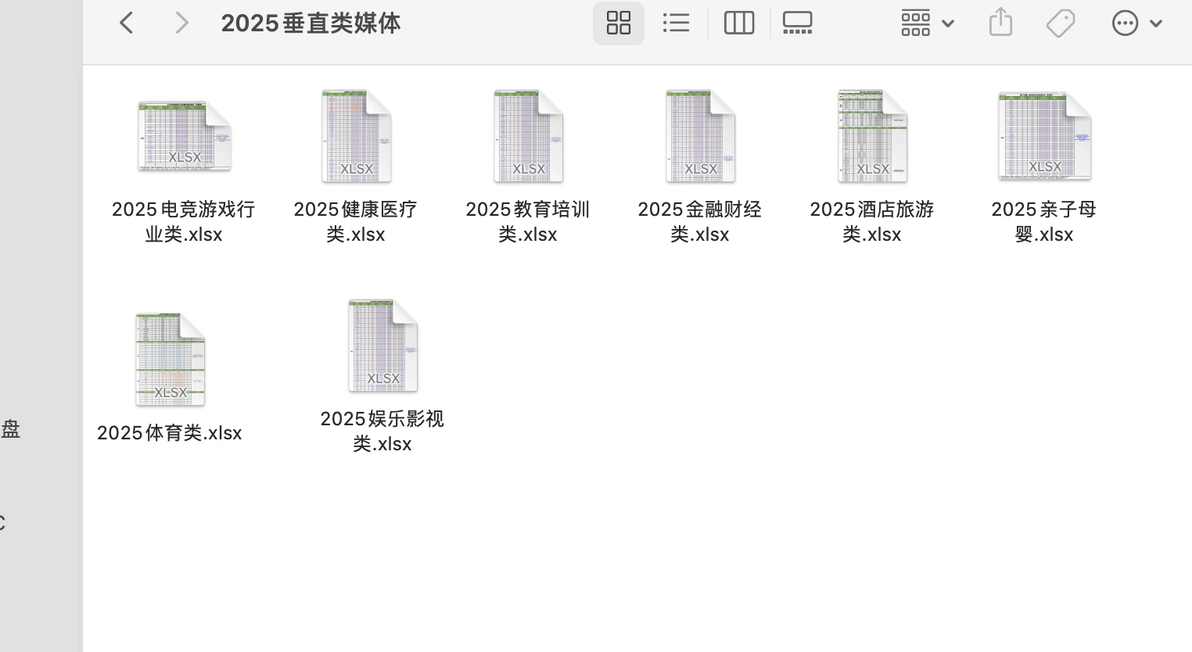The image size is (1192, 652).
Task: Click the file name 2025娱乐影视类.xlsx
Action: (382, 431)
